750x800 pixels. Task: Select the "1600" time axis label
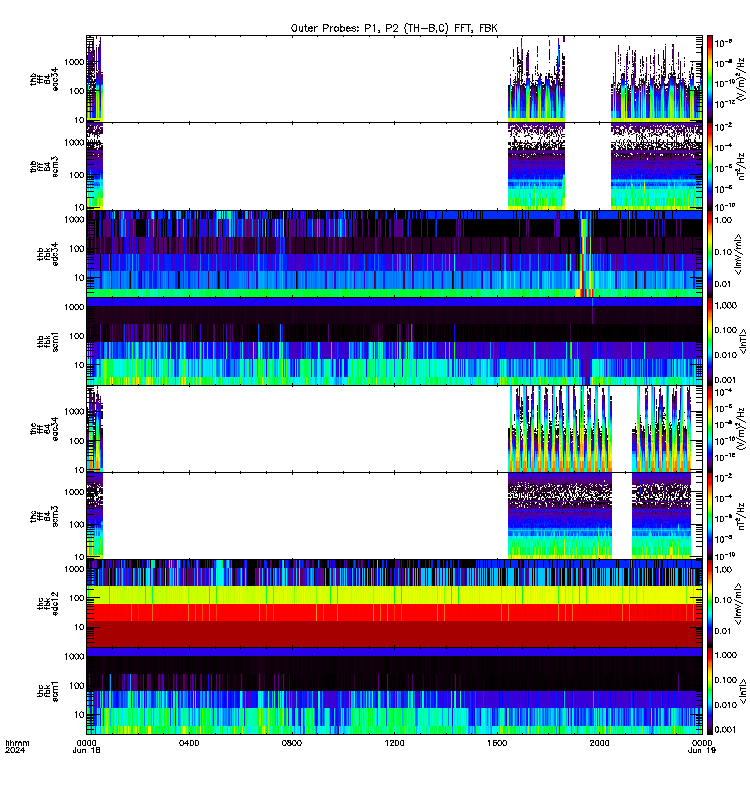(496, 743)
